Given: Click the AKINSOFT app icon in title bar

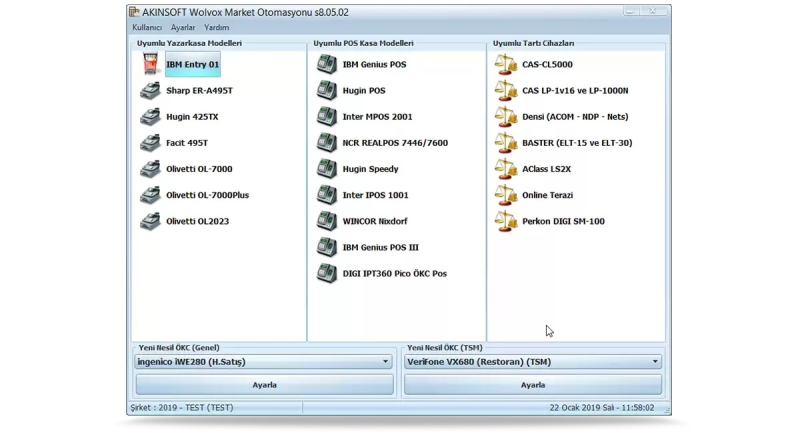Looking at the screenshot, I should [x=134, y=12].
